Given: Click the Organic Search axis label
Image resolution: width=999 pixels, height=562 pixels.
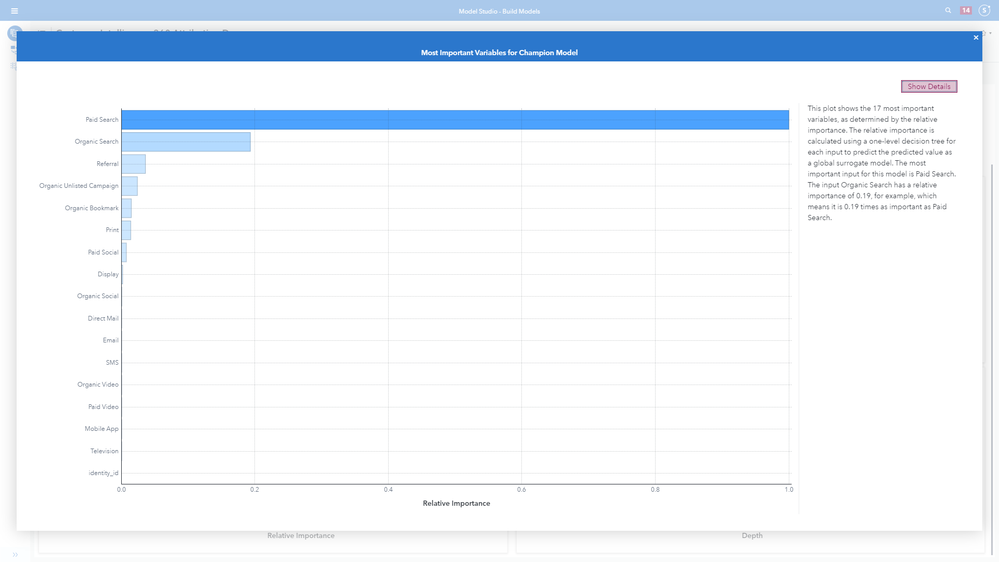Looking at the screenshot, I should coord(96,141).
